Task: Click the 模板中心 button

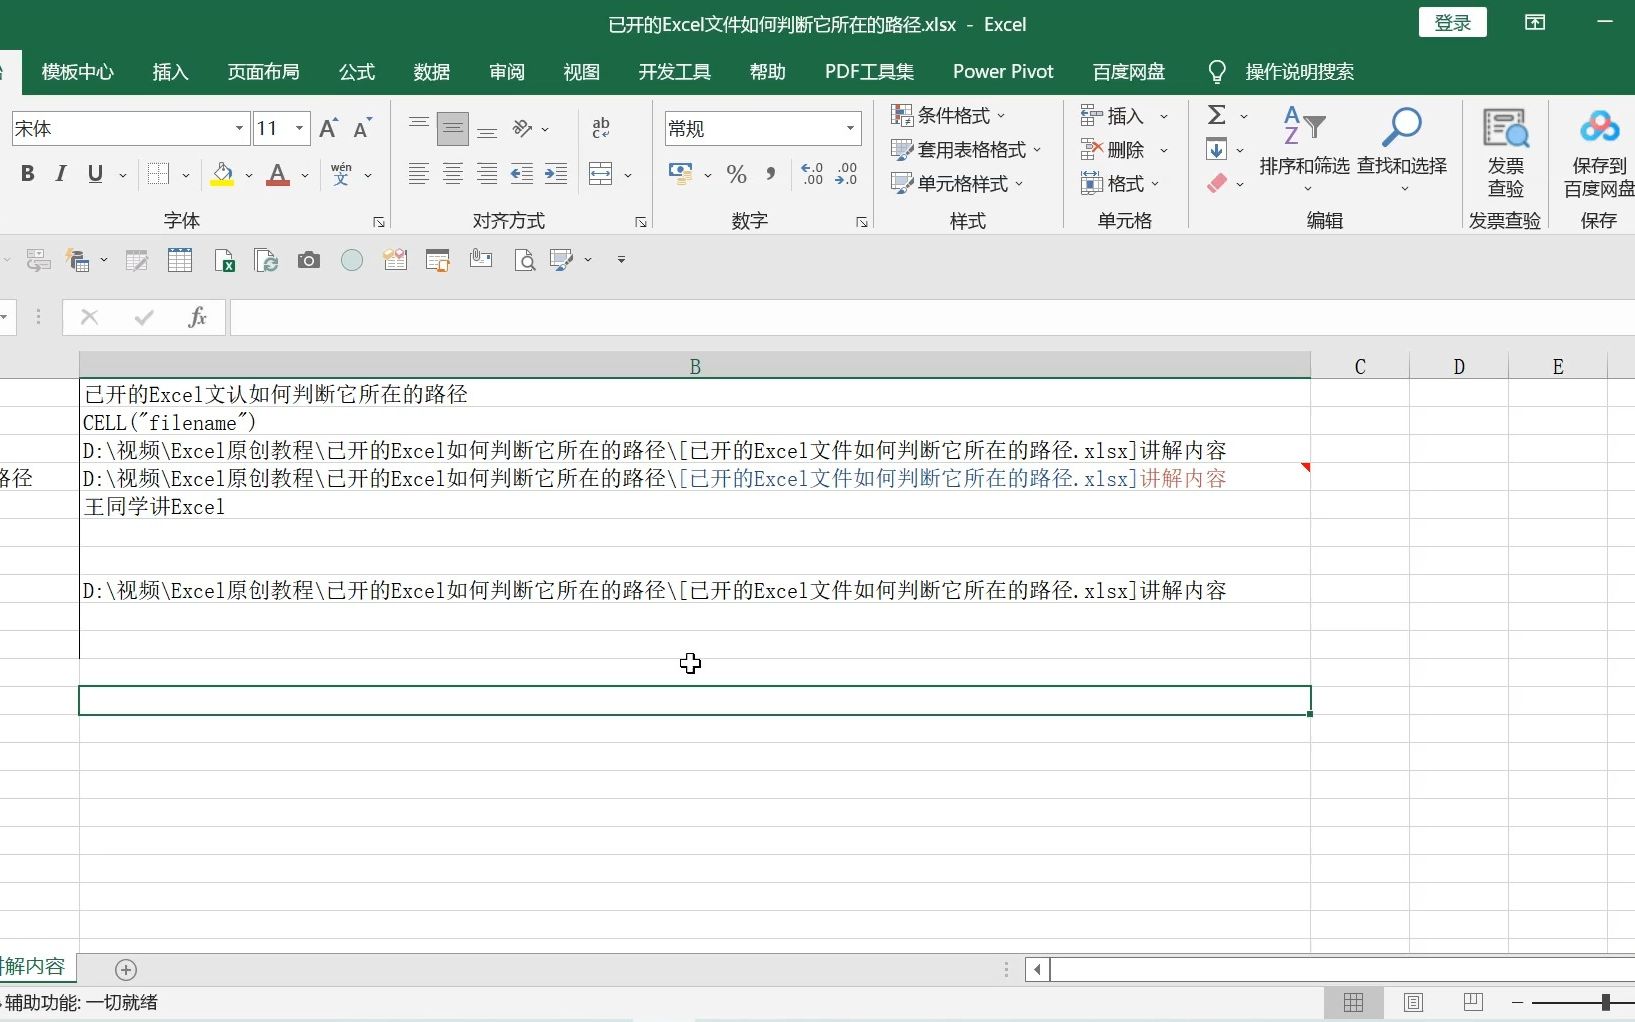Action: (x=77, y=71)
